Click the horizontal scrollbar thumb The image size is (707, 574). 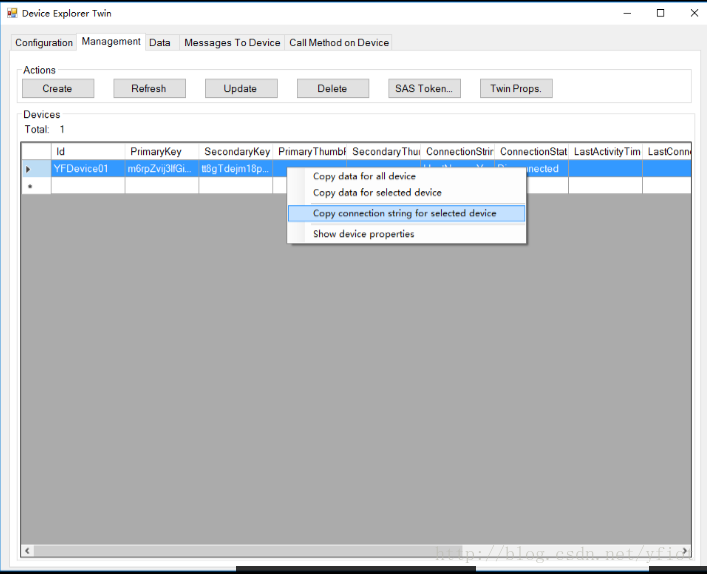click(248, 551)
